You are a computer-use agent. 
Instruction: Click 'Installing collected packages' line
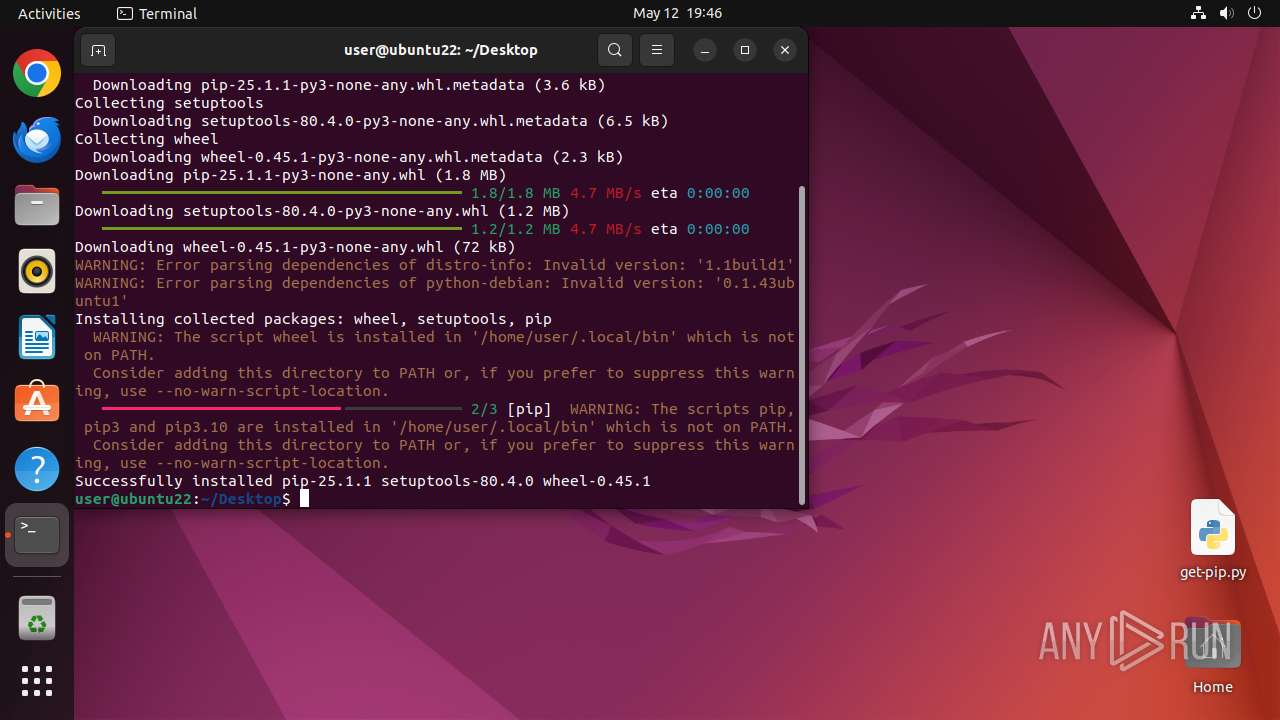313,319
